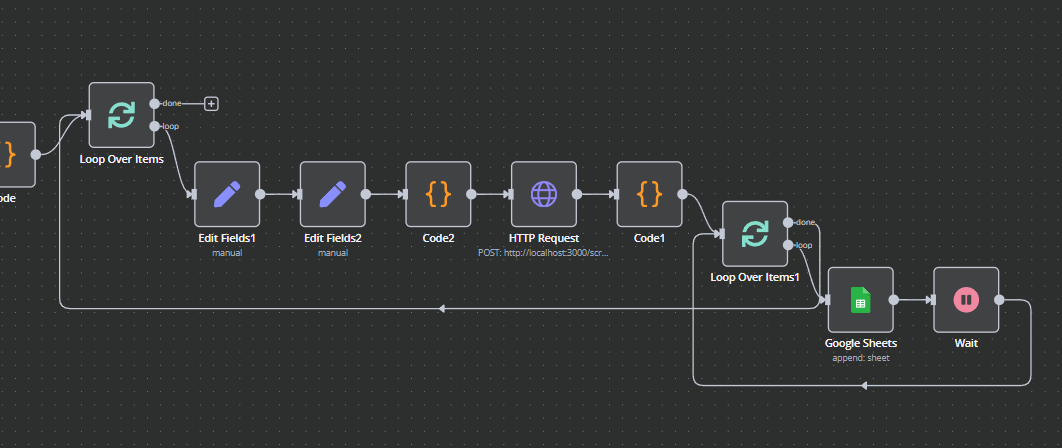Click the HTTP Request node label text
This screenshot has width=1062, height=448.
(544, 239)
